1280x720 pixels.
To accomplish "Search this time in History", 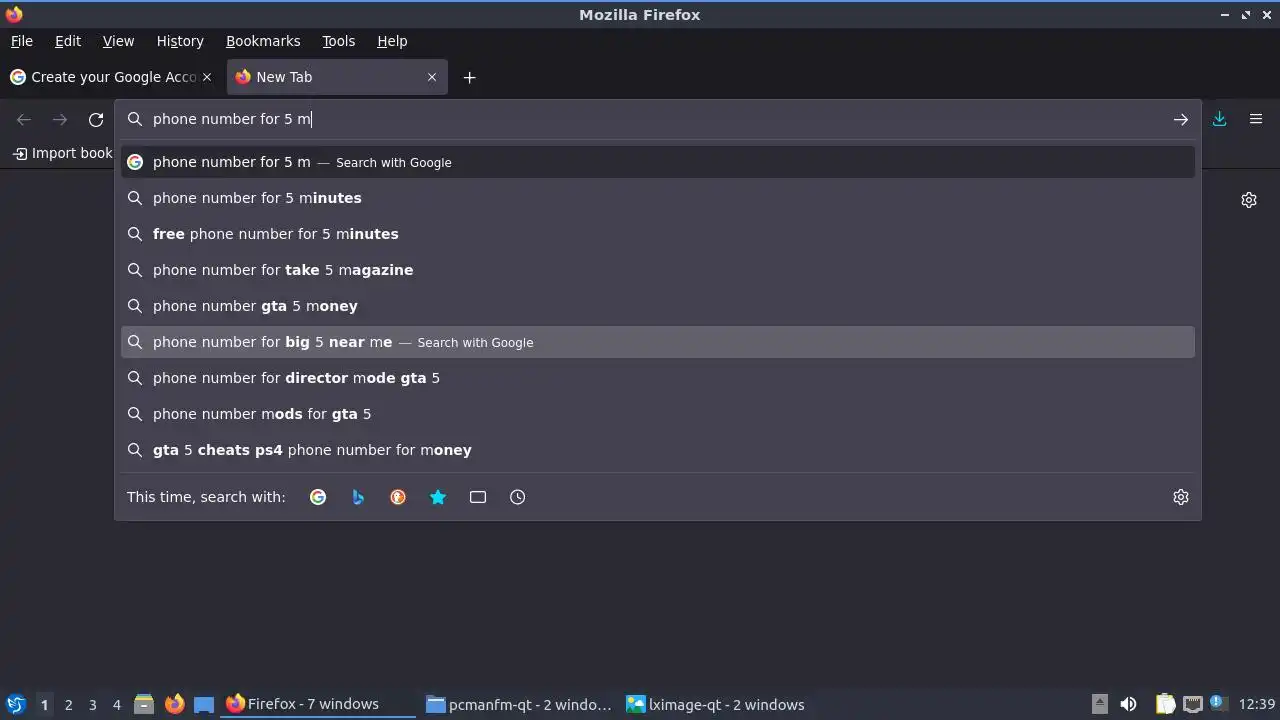I will click(518, 497).
